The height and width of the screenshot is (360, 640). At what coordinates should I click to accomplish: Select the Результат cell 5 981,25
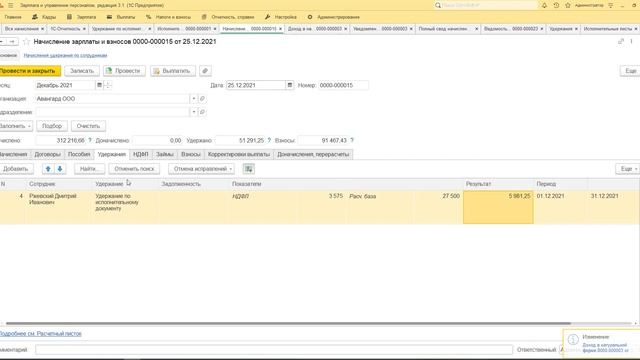pyautogui.click(x=498, y=207)
